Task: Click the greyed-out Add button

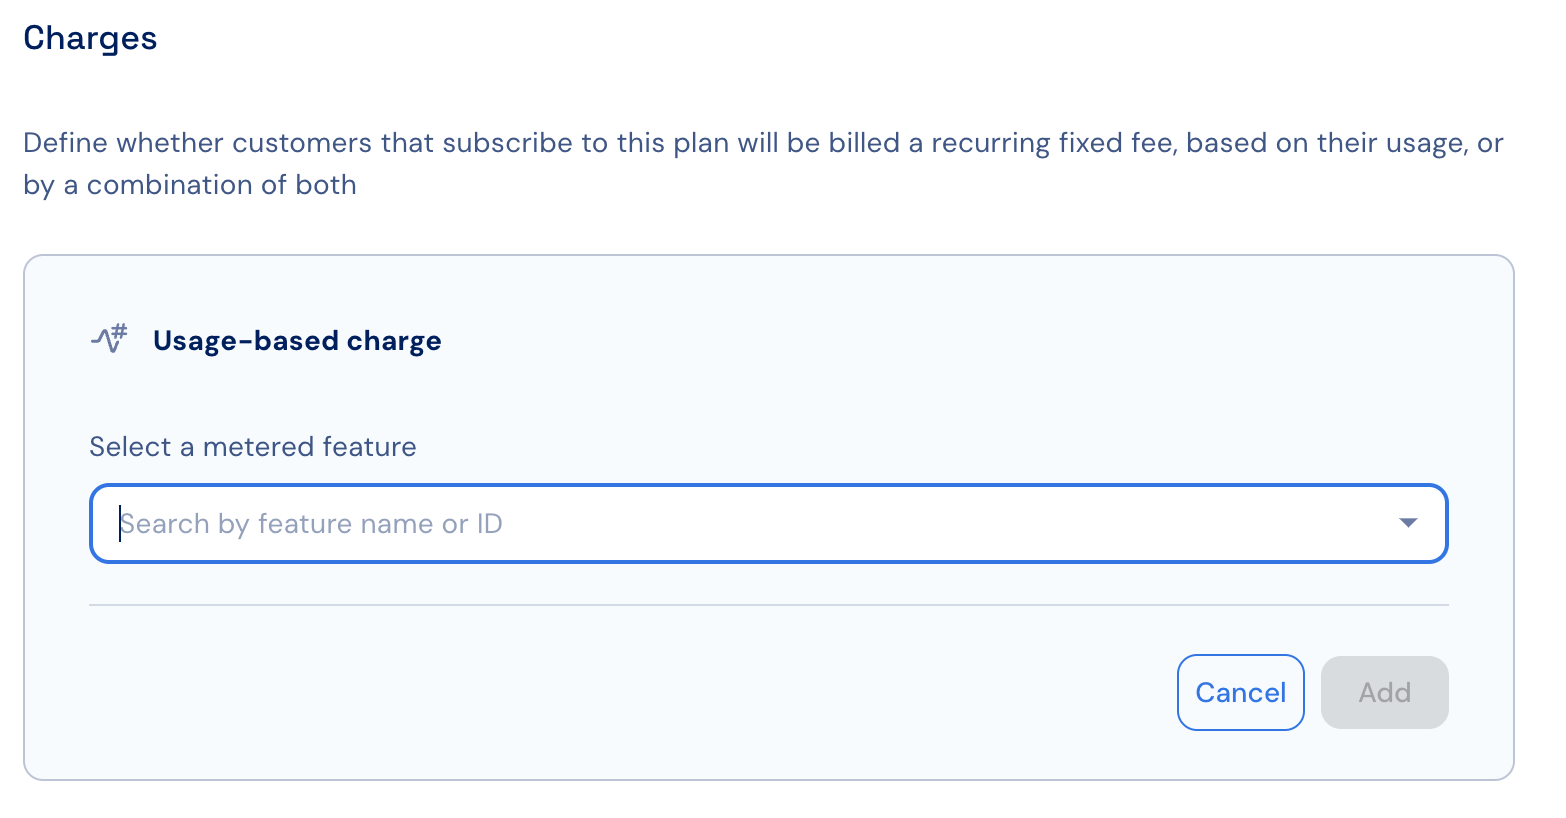Action: pos(1384,692)
